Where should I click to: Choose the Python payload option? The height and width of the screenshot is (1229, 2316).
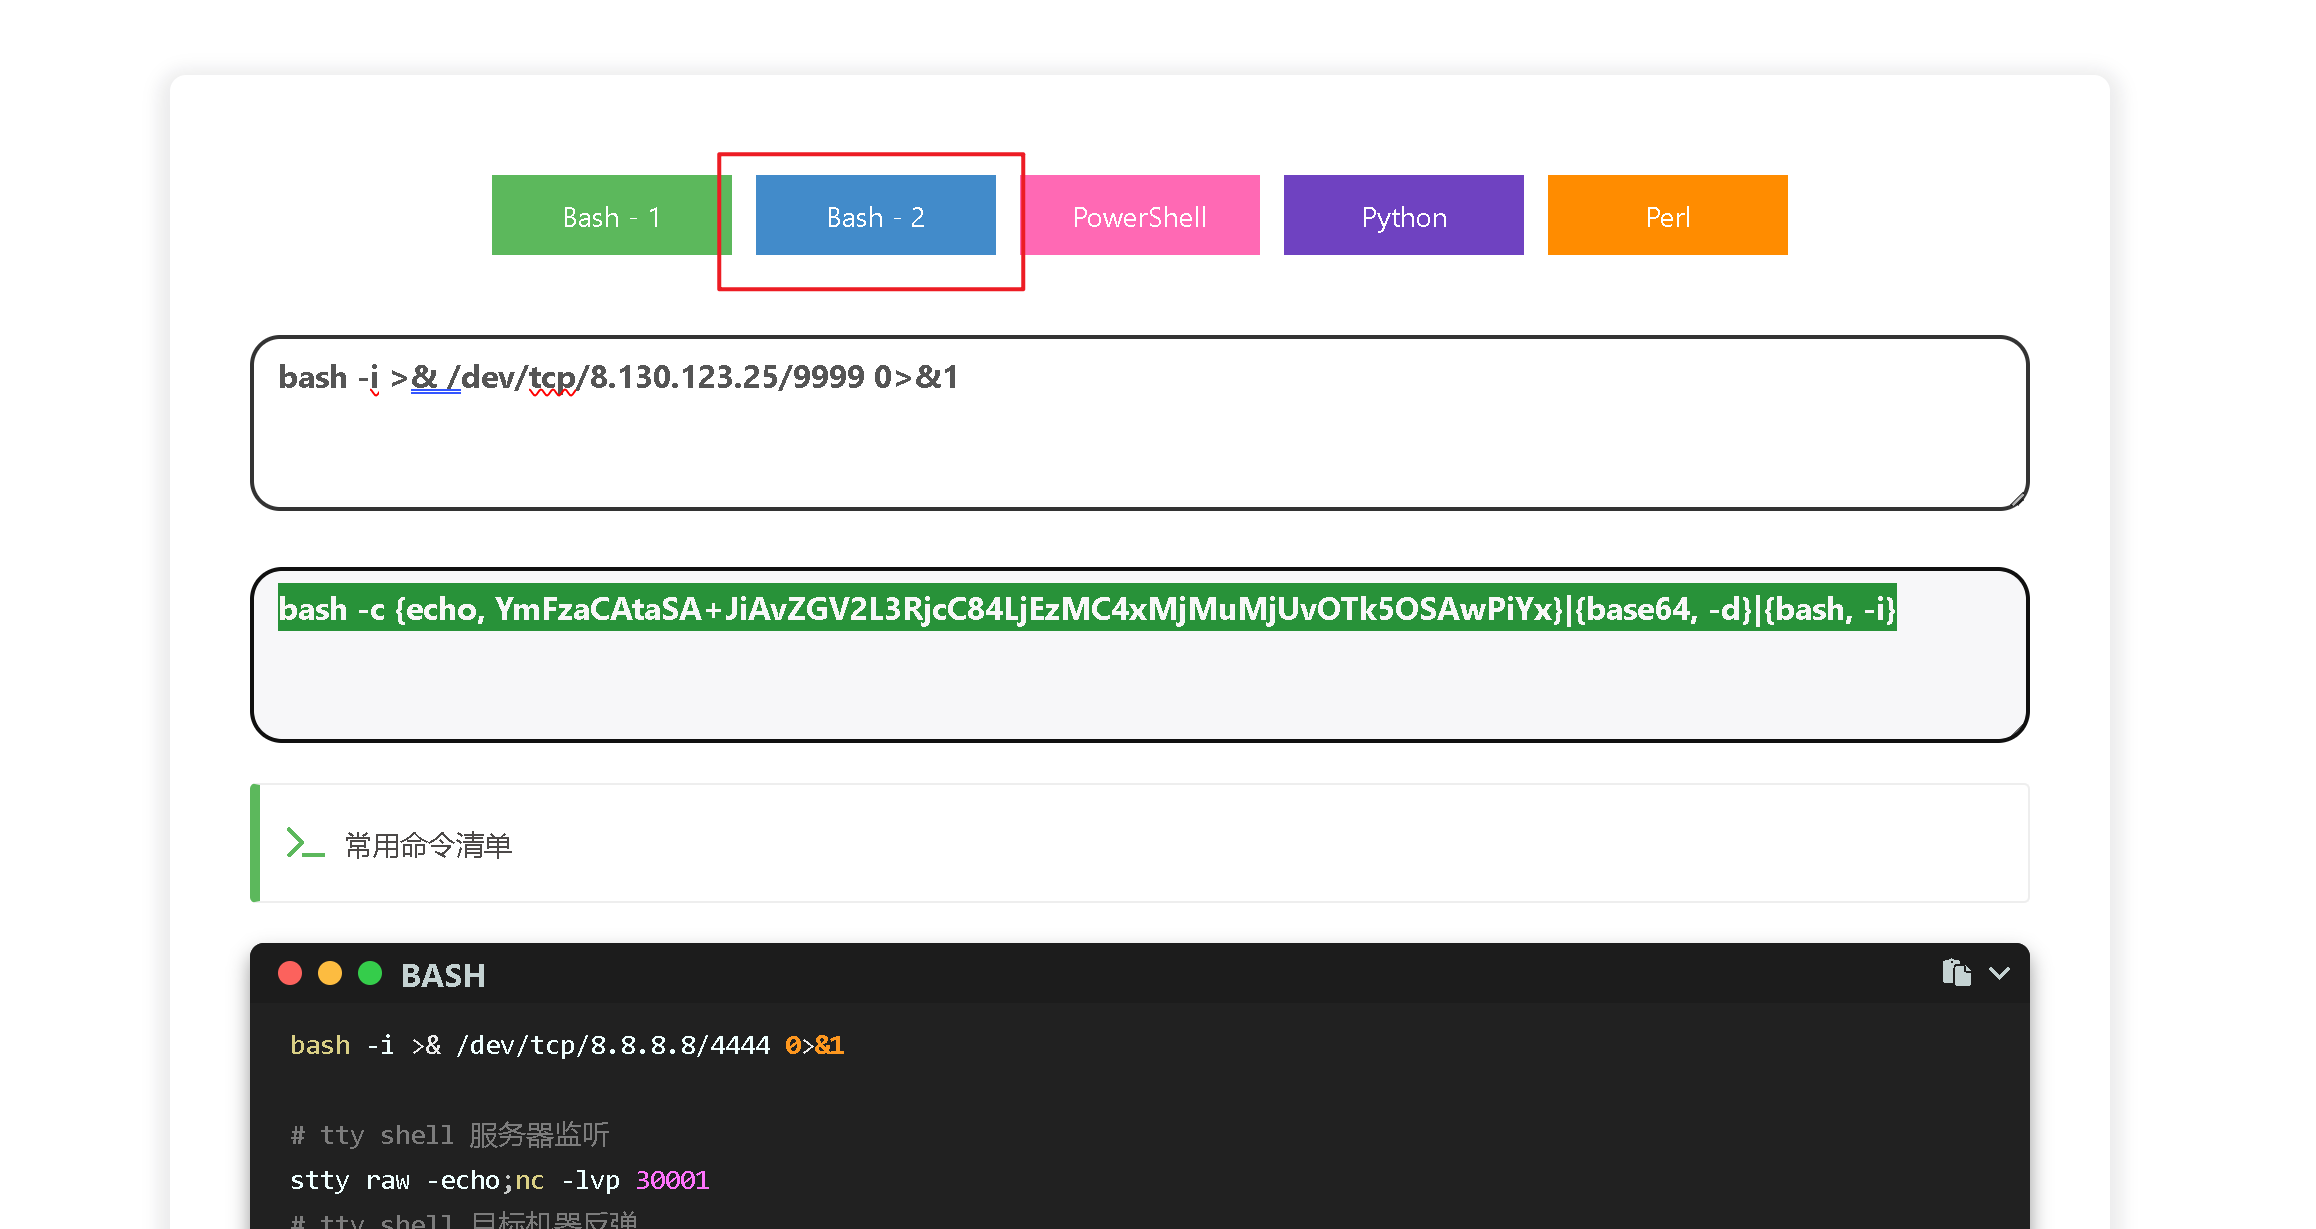(1403, 216)
